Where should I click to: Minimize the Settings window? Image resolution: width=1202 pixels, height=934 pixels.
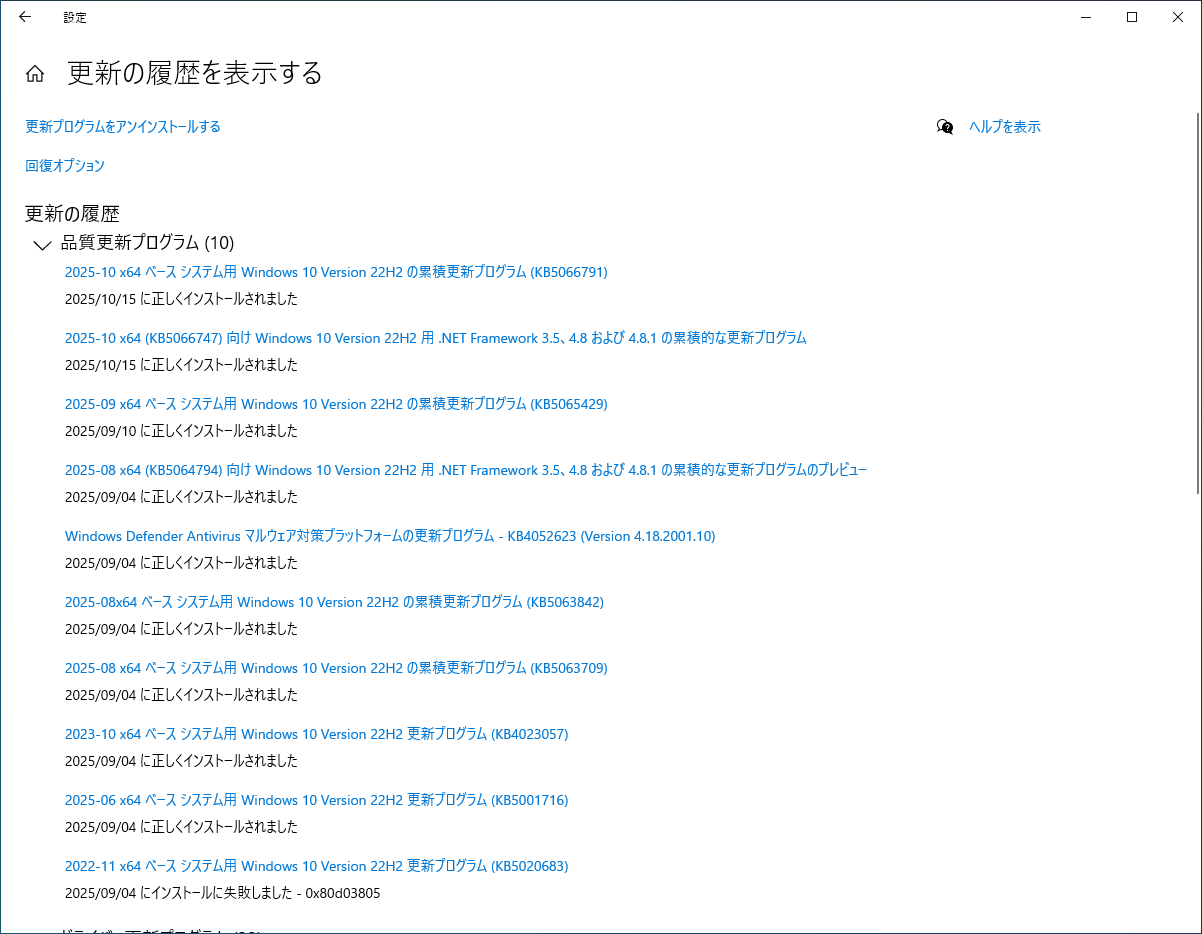1086,17
